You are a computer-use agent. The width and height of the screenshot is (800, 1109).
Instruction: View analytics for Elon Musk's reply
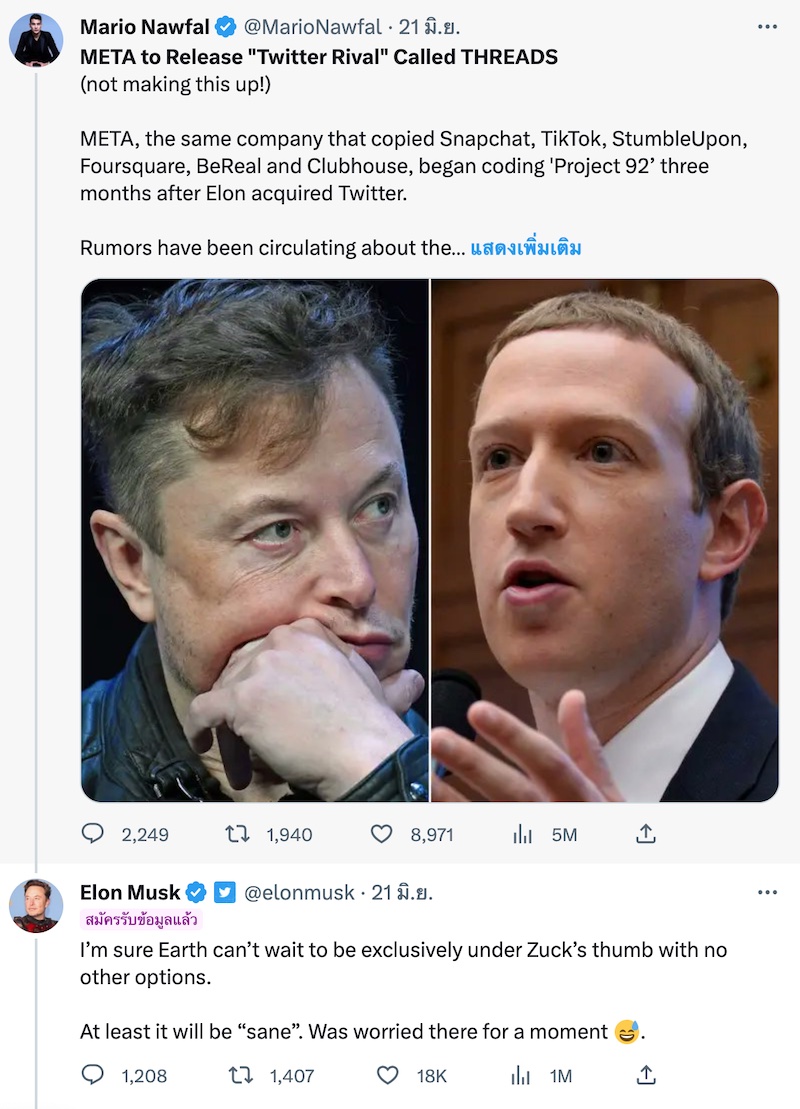521,1075
